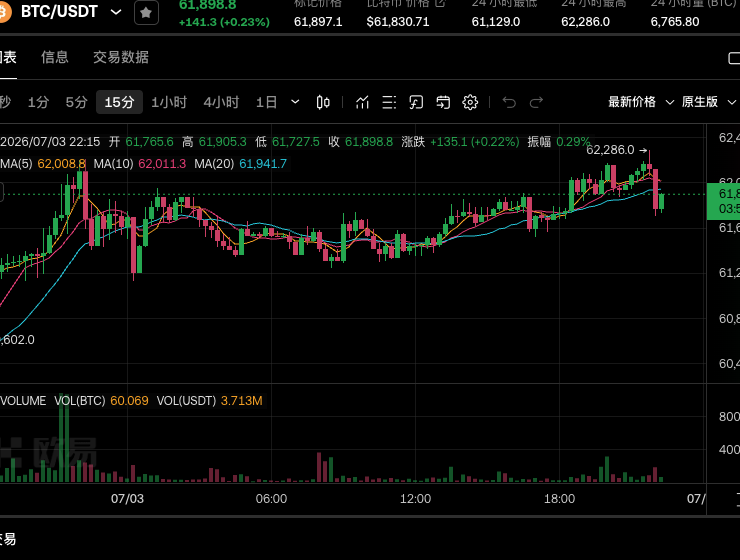This screenshot has height=560, width=740.
Task: Click the candle low value 61,727.5
Action: 296,142
